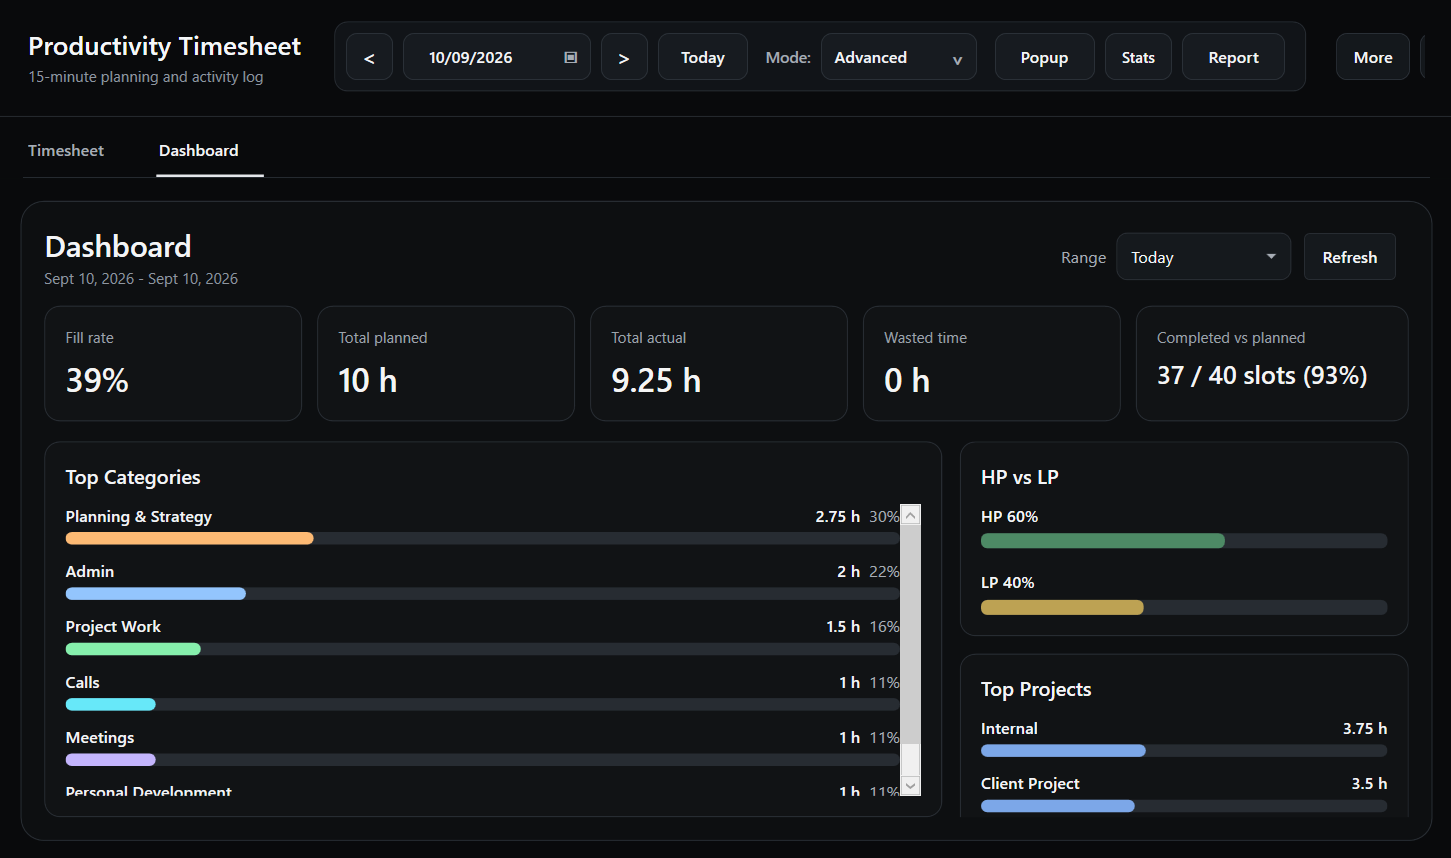Click the Top Projects heading

[x=1036, y=689]
